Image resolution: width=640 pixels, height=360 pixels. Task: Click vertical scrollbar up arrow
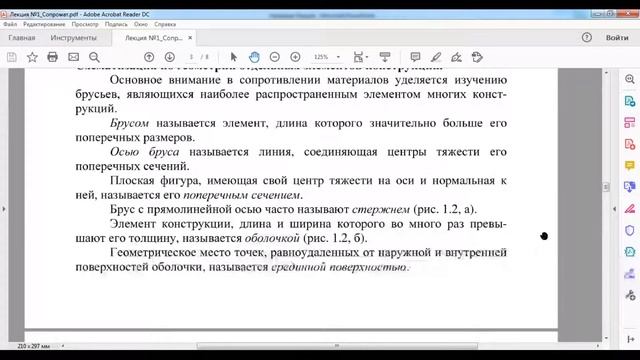606,73
